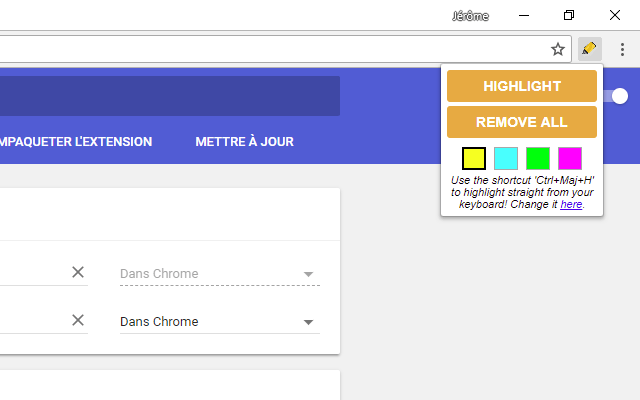Choose the cyan highlight color
640x400 pixels.
(506, 158)
